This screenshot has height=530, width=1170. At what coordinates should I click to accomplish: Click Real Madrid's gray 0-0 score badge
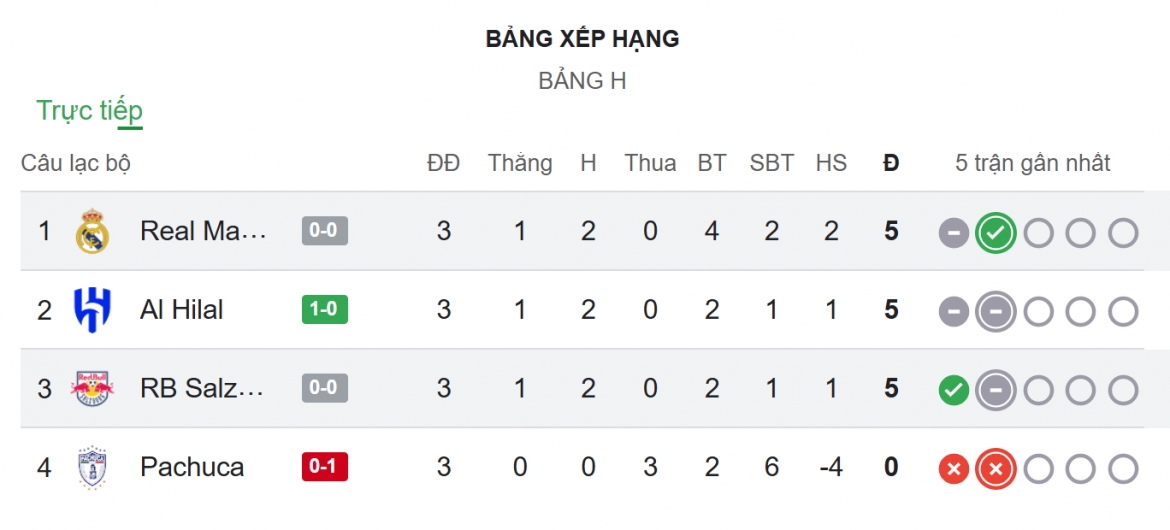pos(325,231)
